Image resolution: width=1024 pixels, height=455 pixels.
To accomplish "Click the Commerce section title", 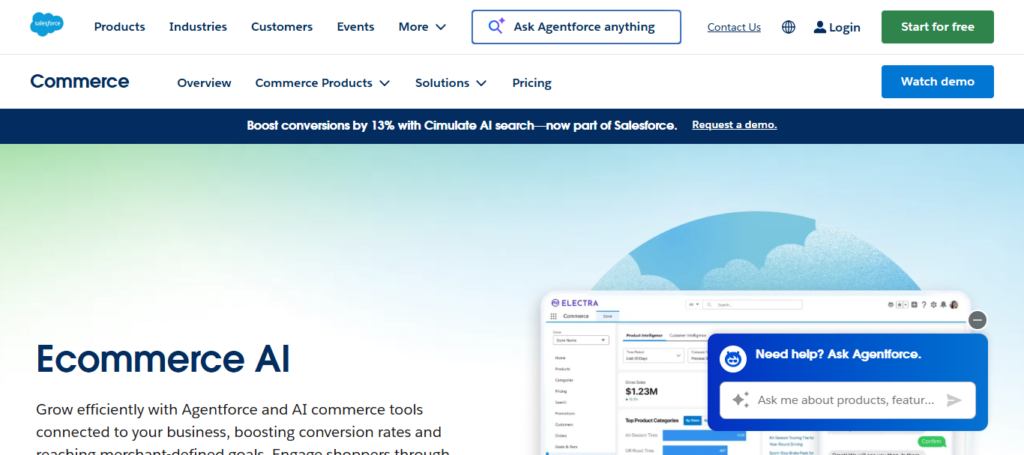I will click(x=80, y=82).
